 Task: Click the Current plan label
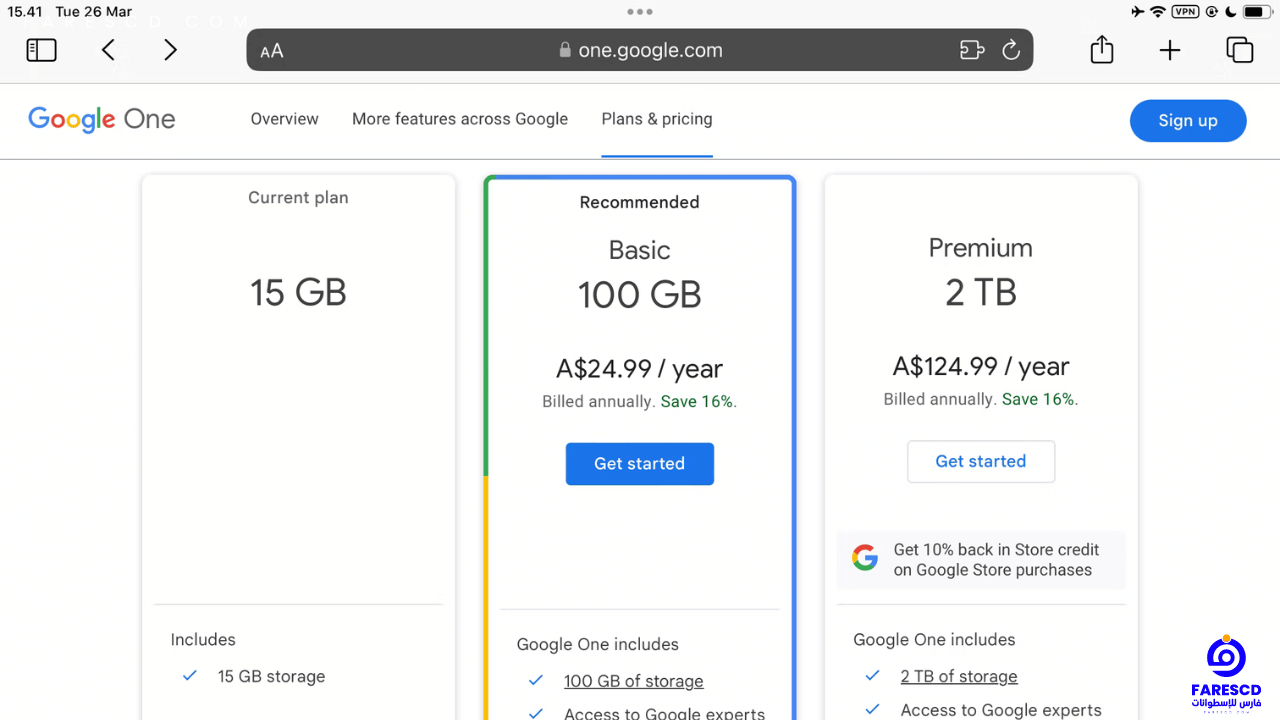[x=298, y=198]
